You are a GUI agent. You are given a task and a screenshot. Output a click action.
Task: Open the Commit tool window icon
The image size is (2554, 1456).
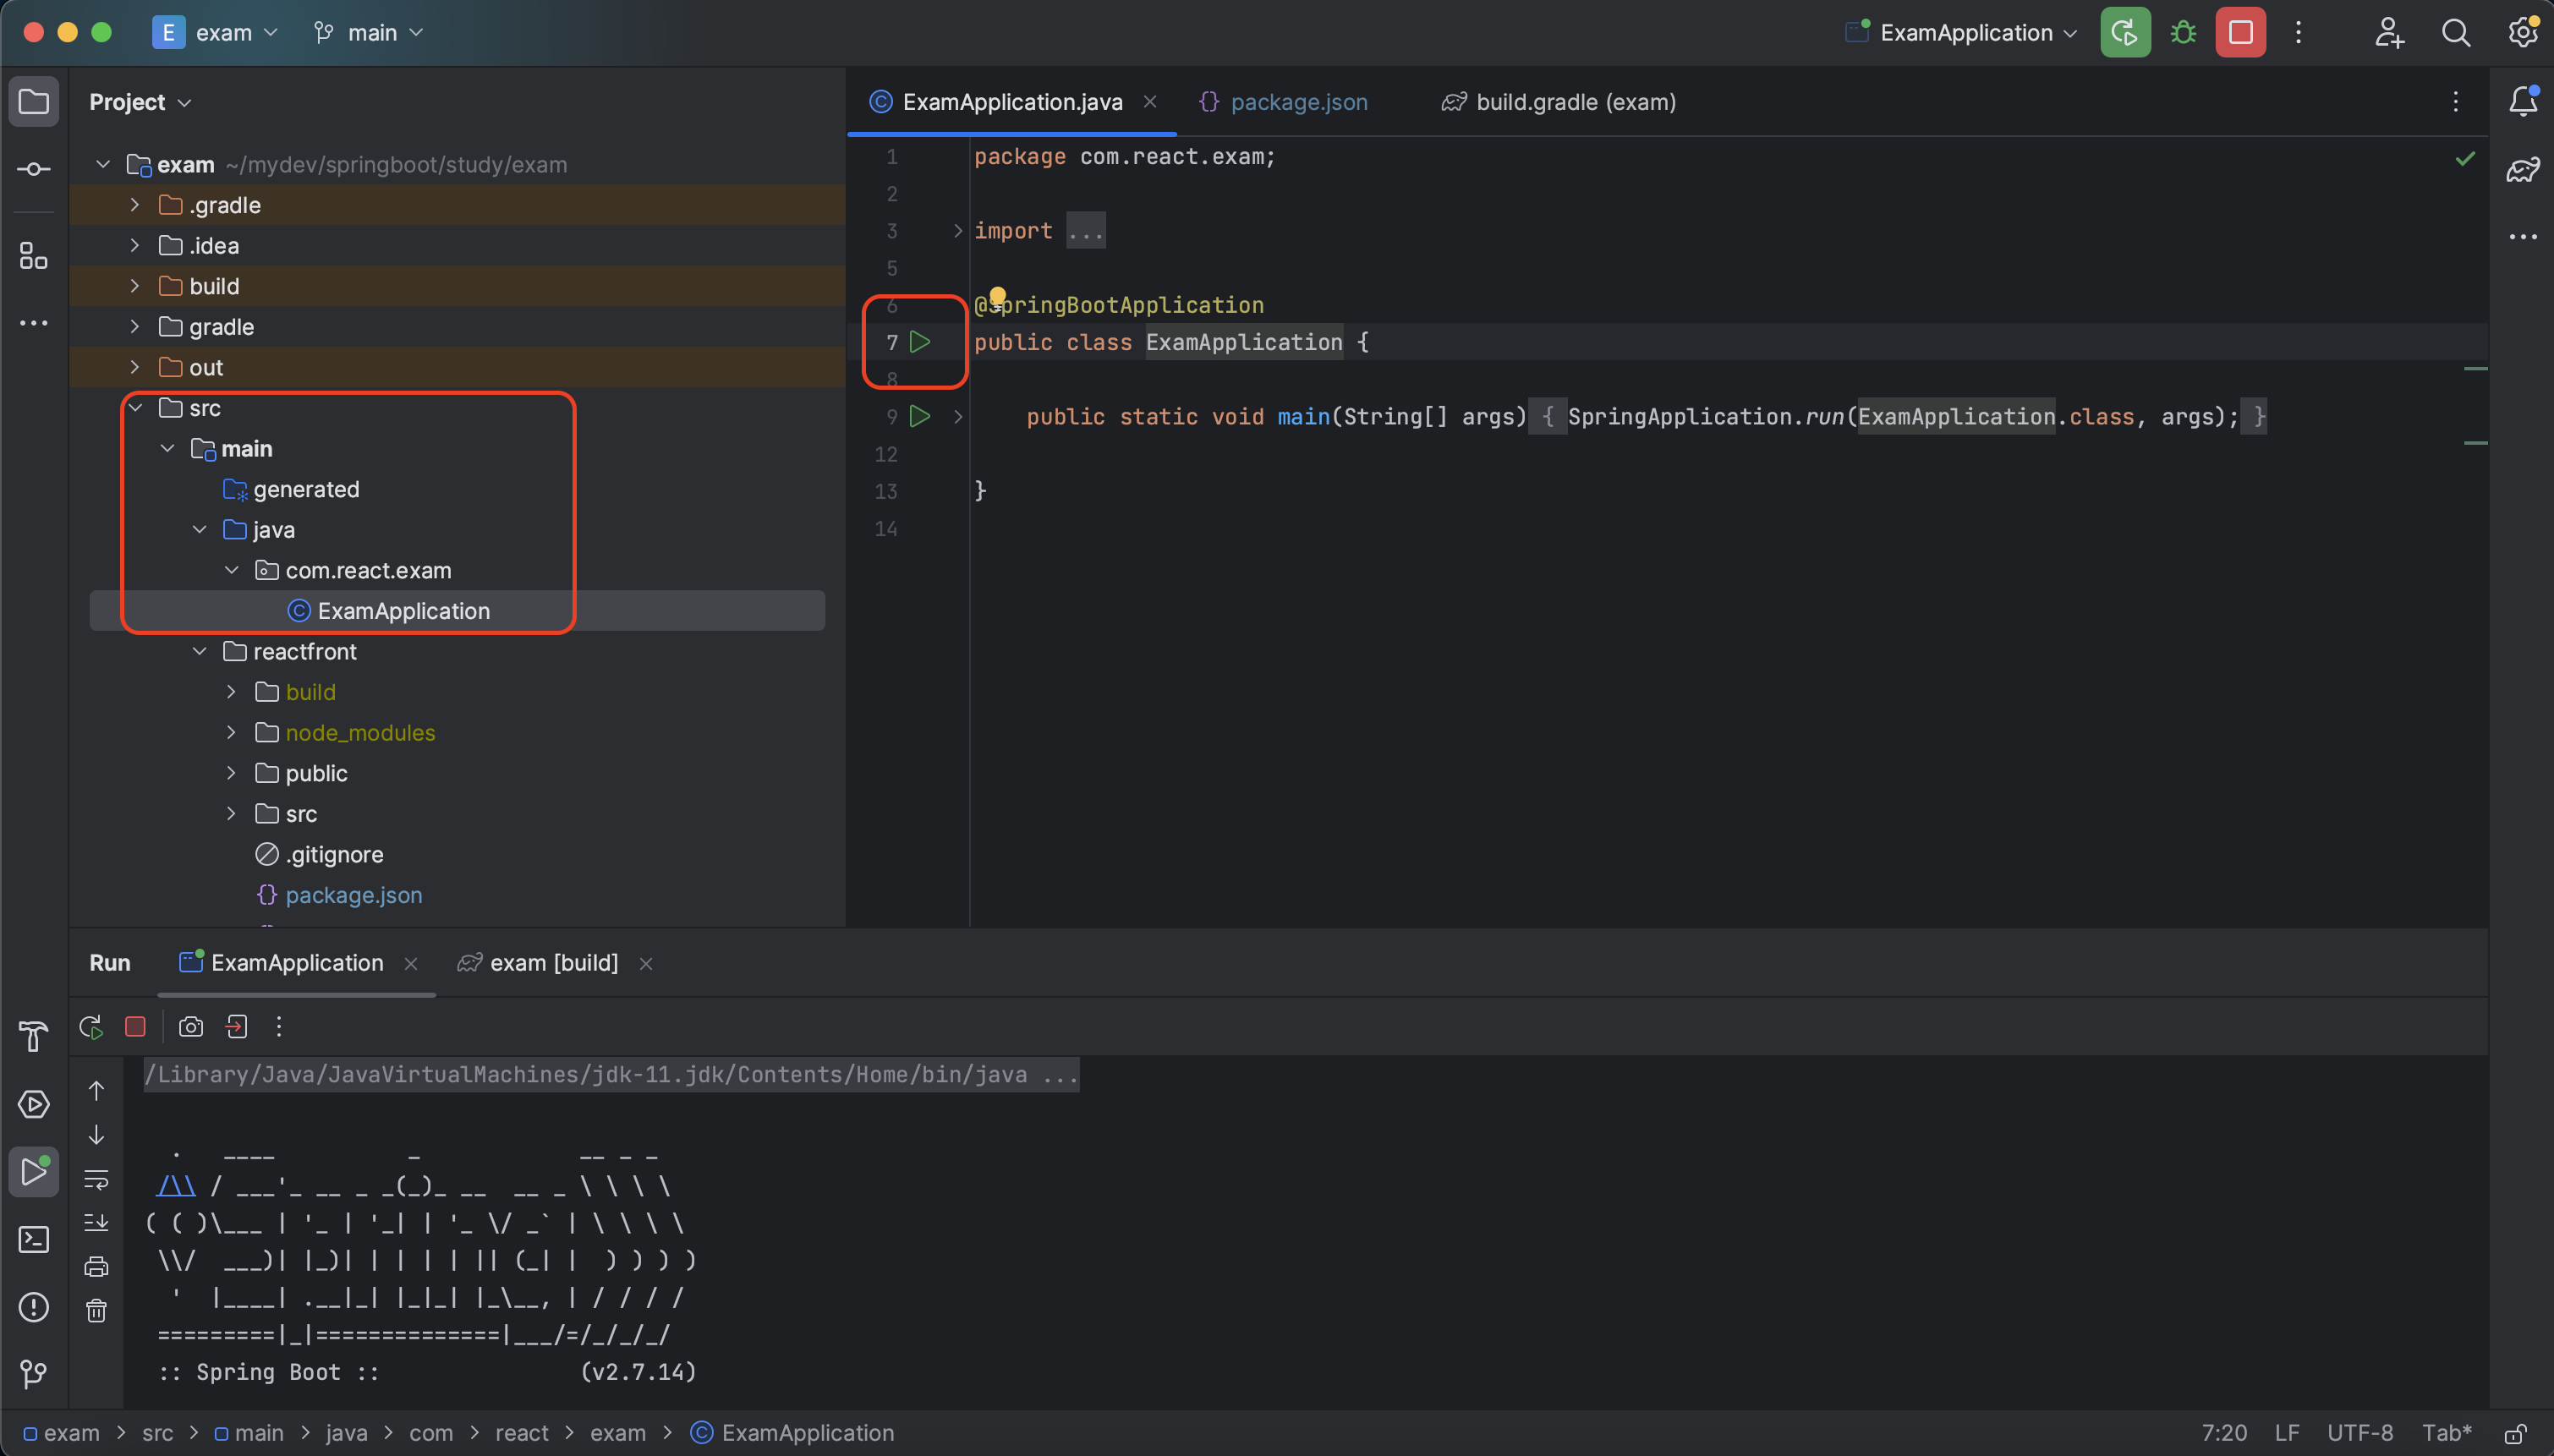coord(33,169)
